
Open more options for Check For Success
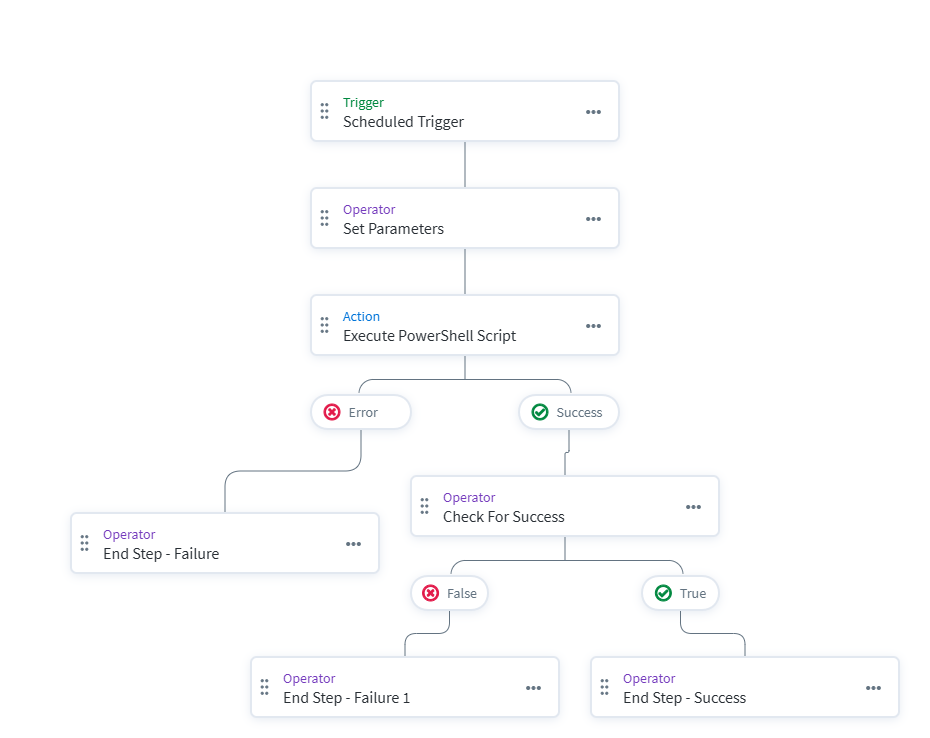[x=693, y=507]
